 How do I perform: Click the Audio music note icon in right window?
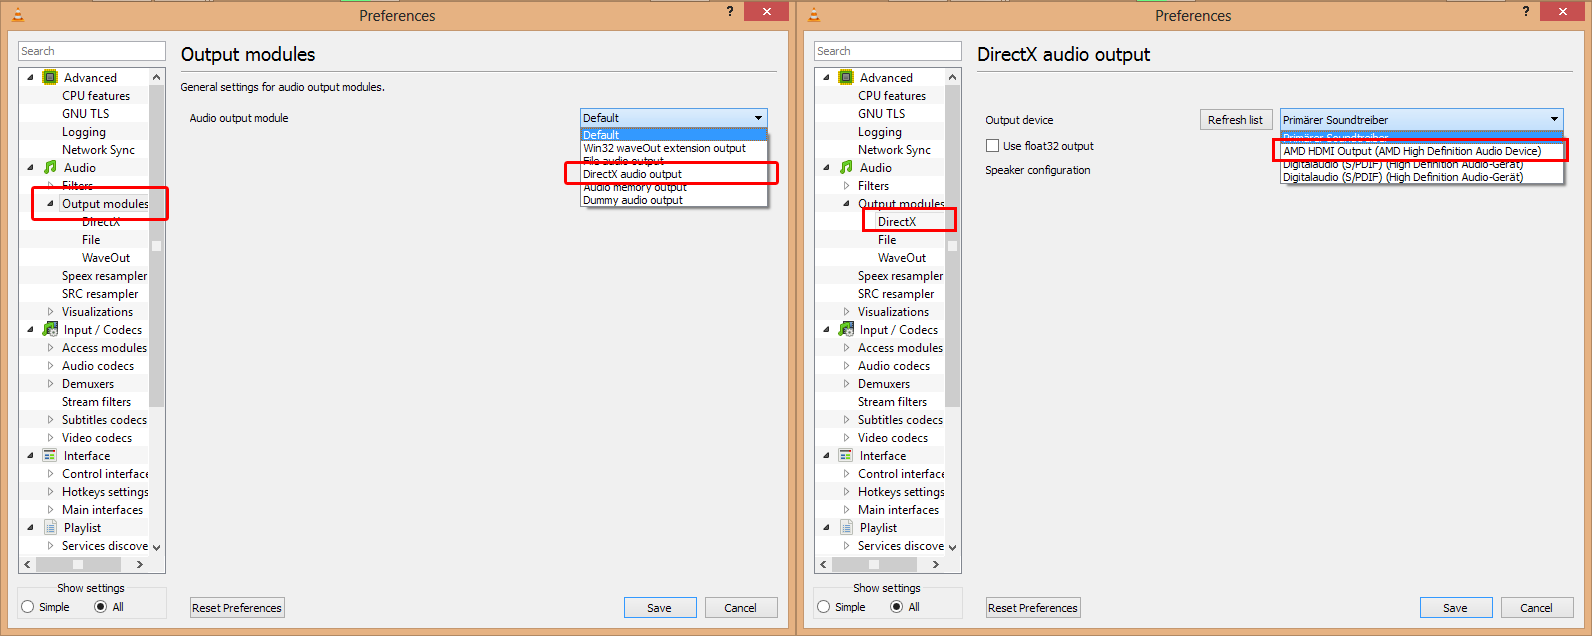click(846, 167)
